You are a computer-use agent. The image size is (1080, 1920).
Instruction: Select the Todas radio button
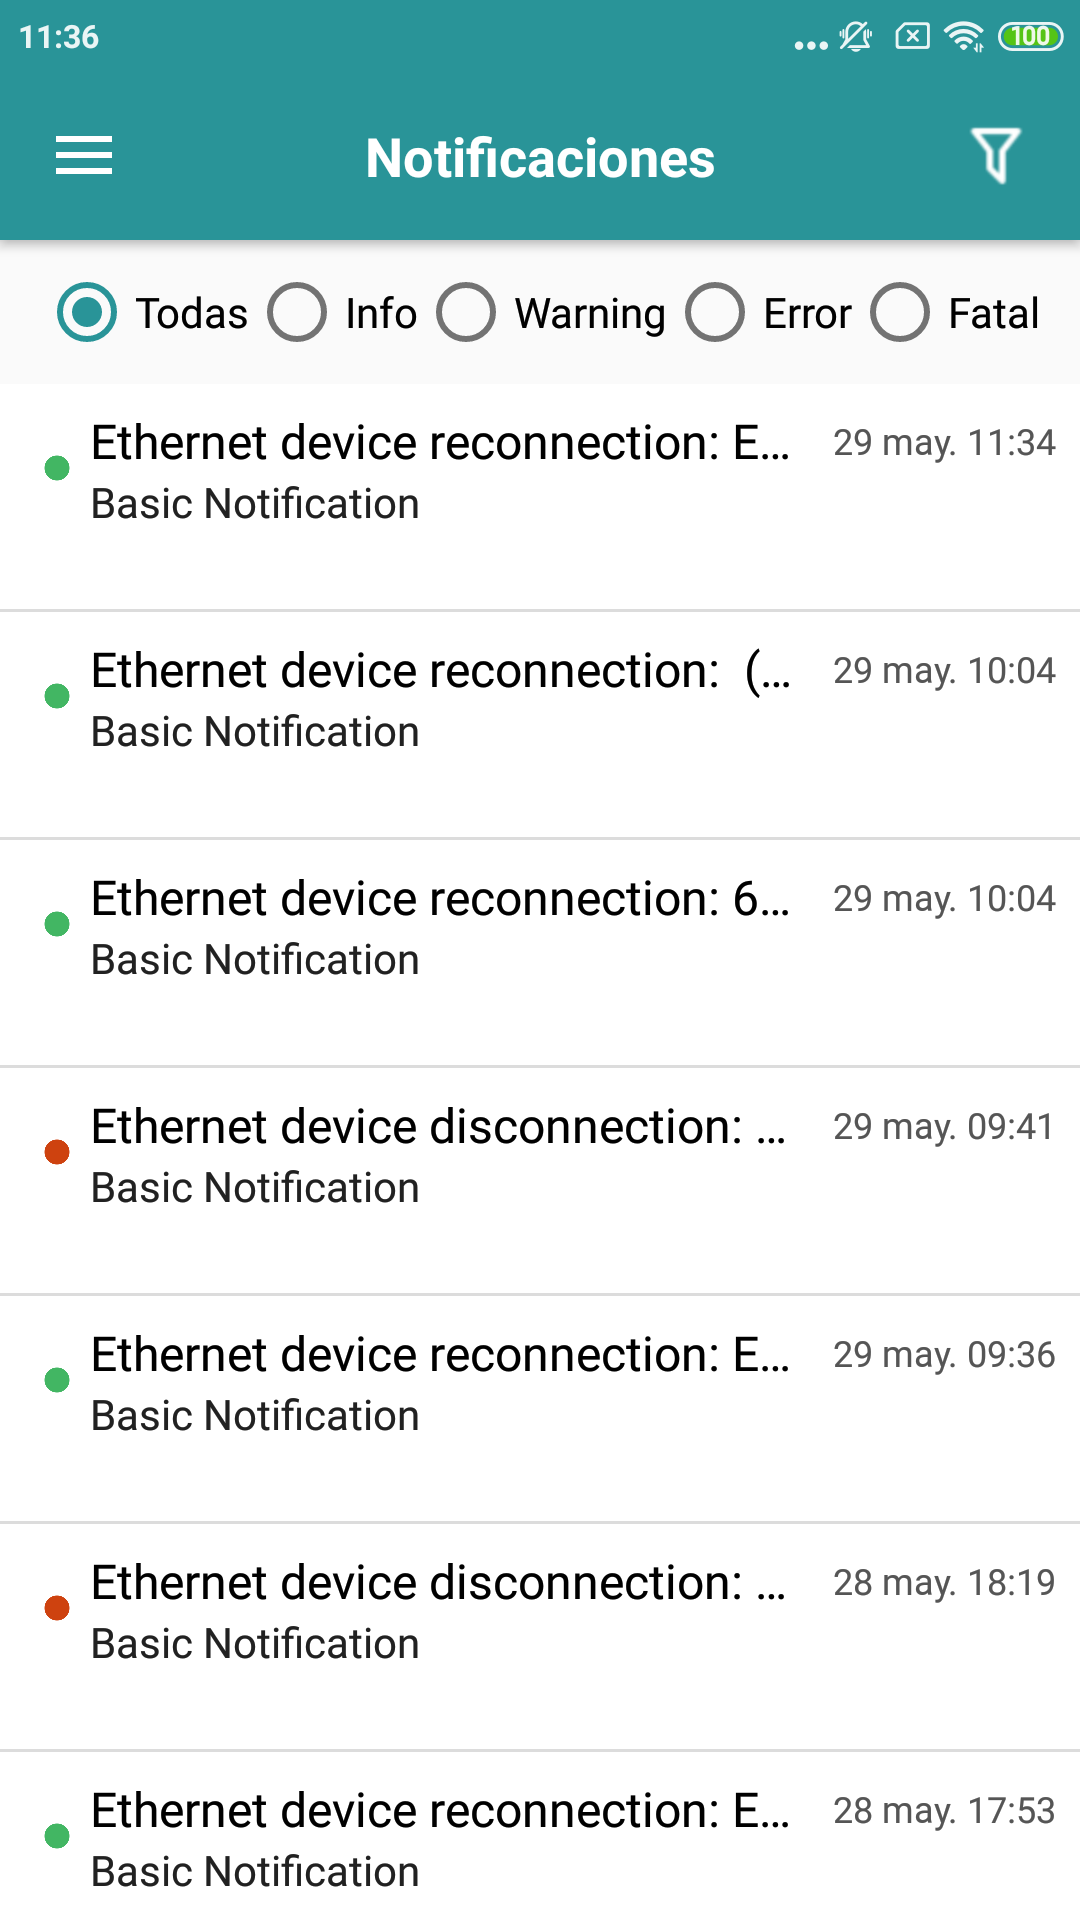point(87,313)
